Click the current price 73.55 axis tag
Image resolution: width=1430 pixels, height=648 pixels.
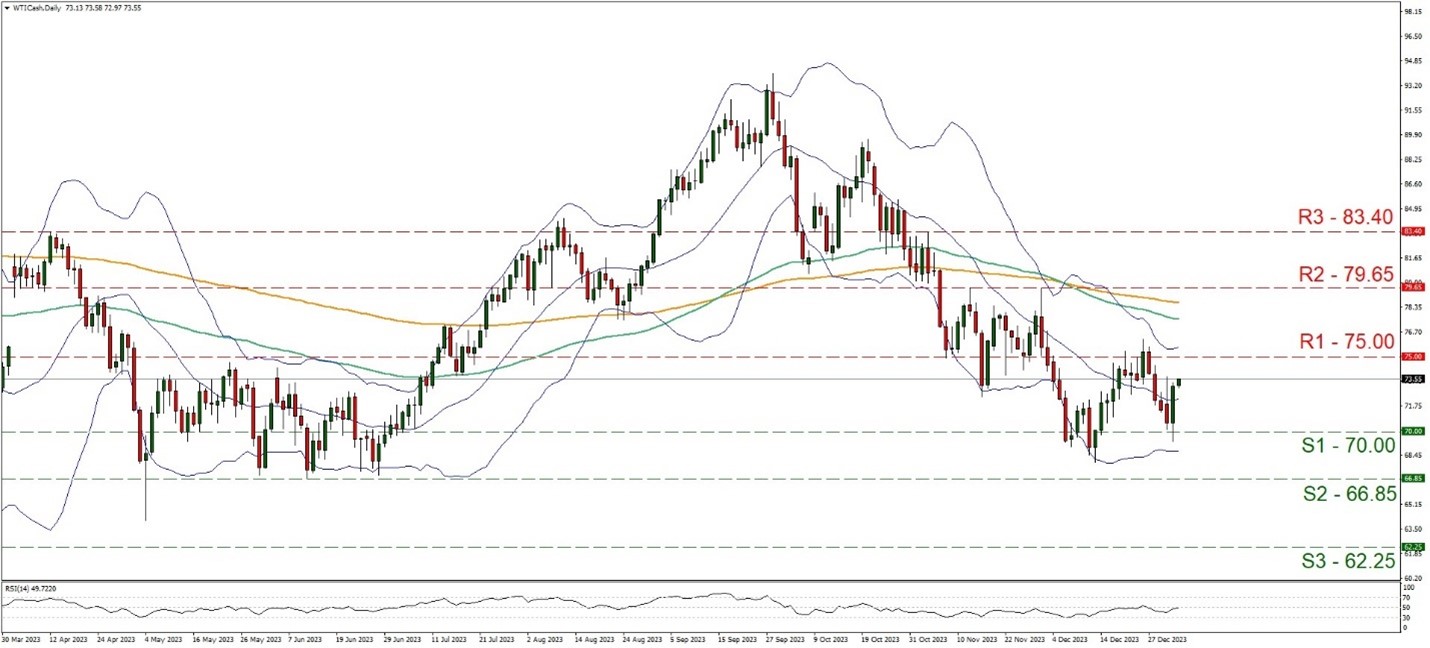(x=1412, y=379)
